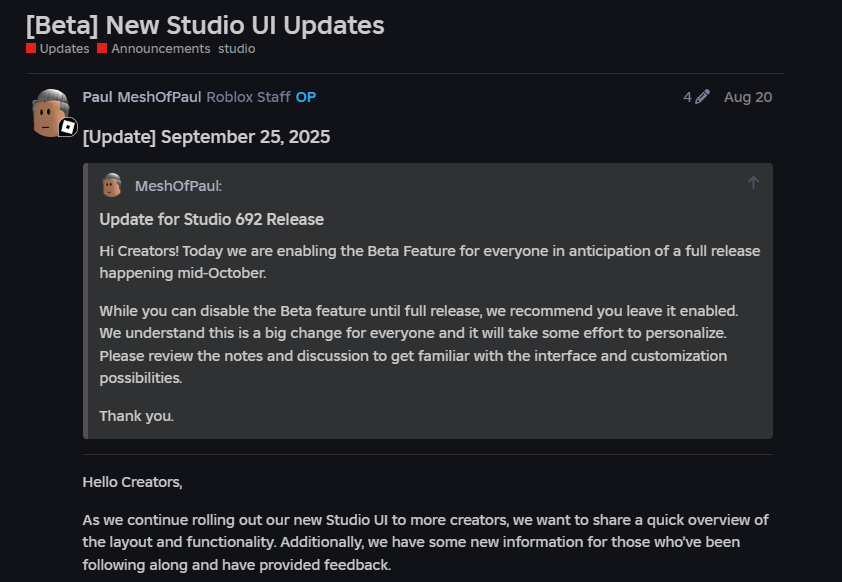Open the Updates category link
The image size is (842, 582).
click(64, 48)
